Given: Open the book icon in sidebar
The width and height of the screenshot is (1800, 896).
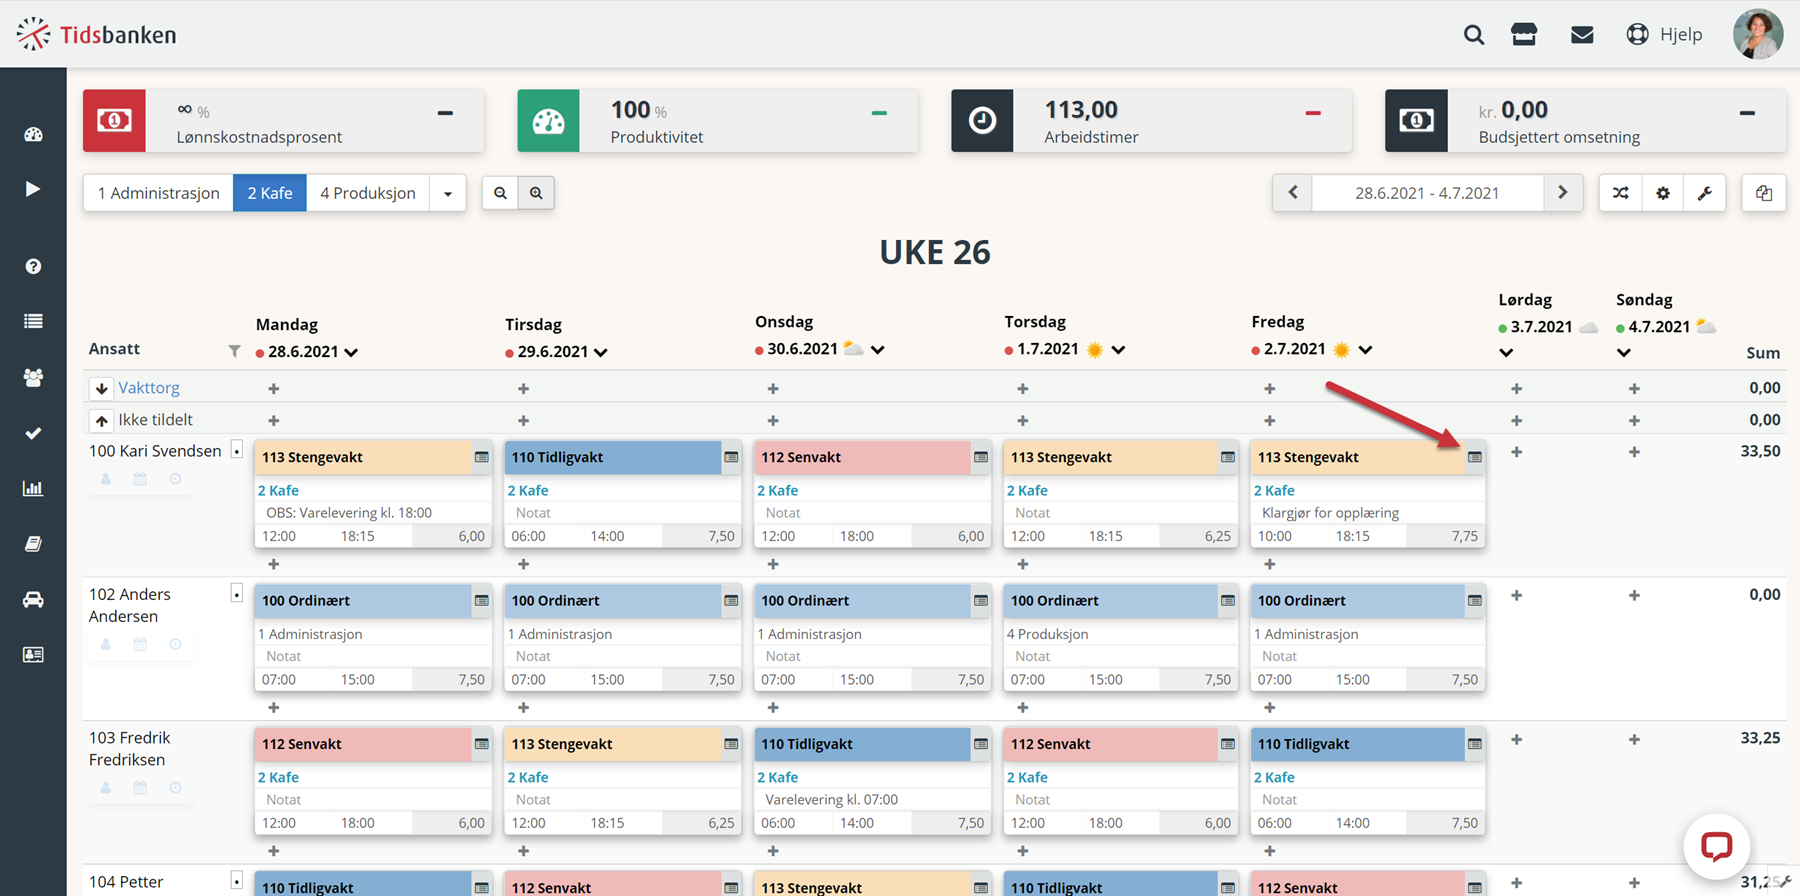Looking at the screenshot, I should (33, 544).
